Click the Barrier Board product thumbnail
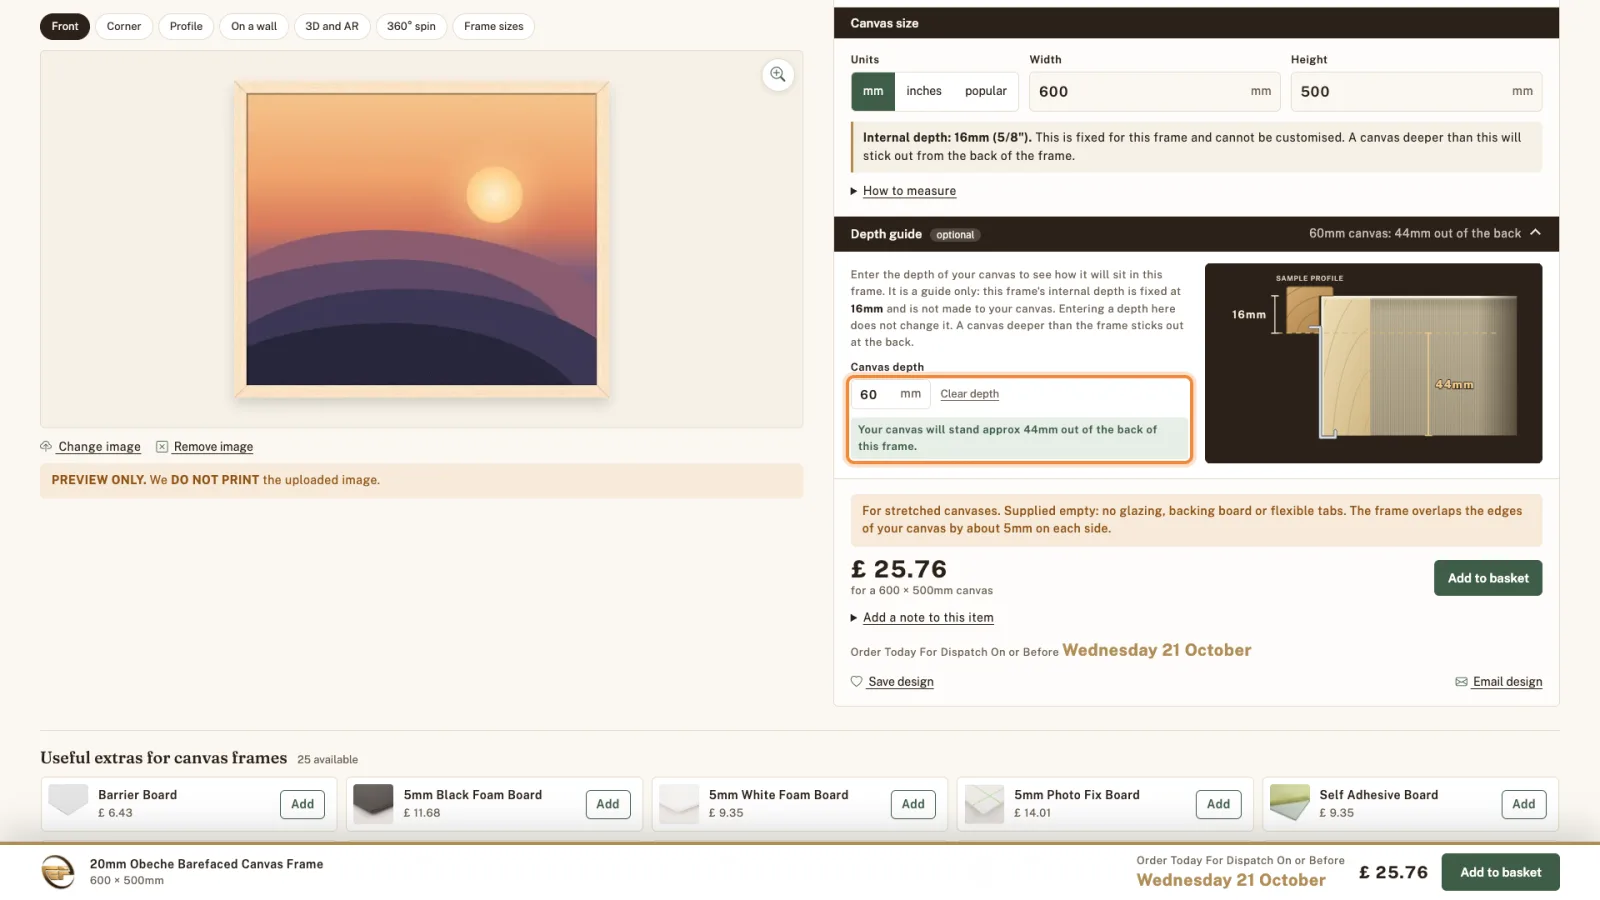 pos(68,803)
